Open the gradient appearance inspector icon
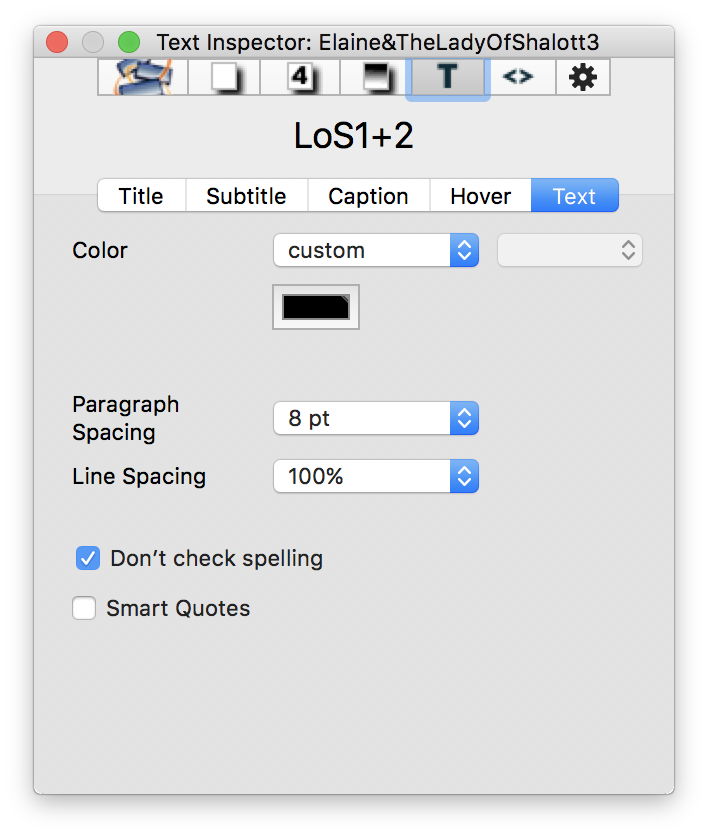The image size is (708, 836). coord(378,77)
